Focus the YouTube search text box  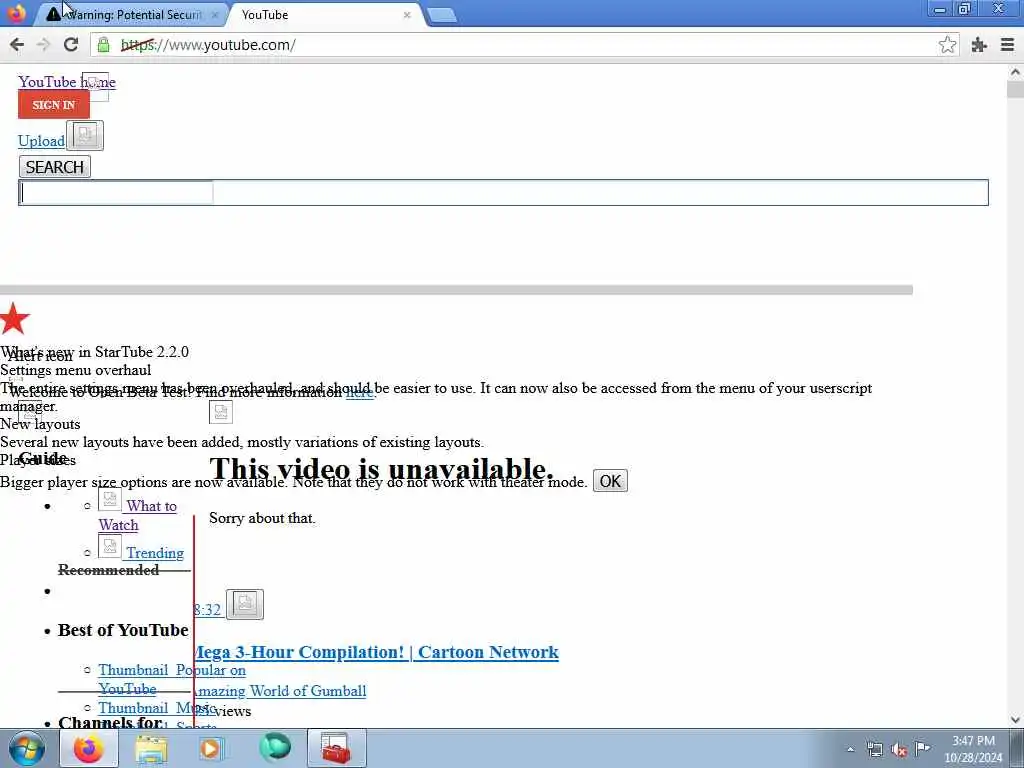(x=503, y=193)
